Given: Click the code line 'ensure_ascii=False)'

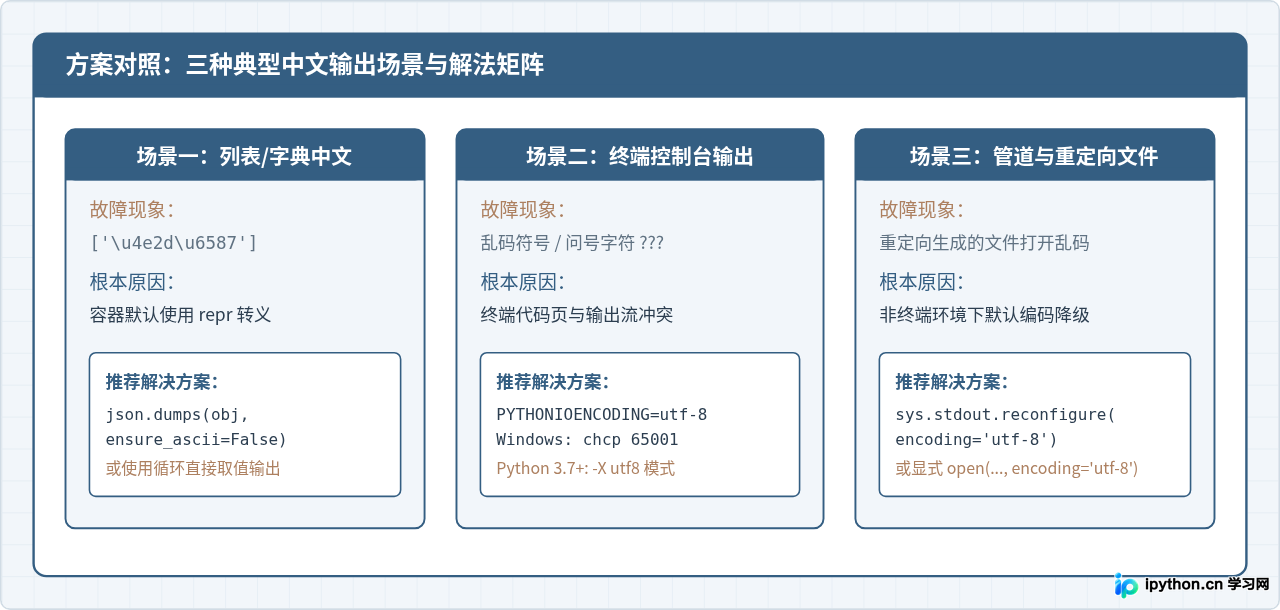Looking at the screenshot, I should [196, 440].
